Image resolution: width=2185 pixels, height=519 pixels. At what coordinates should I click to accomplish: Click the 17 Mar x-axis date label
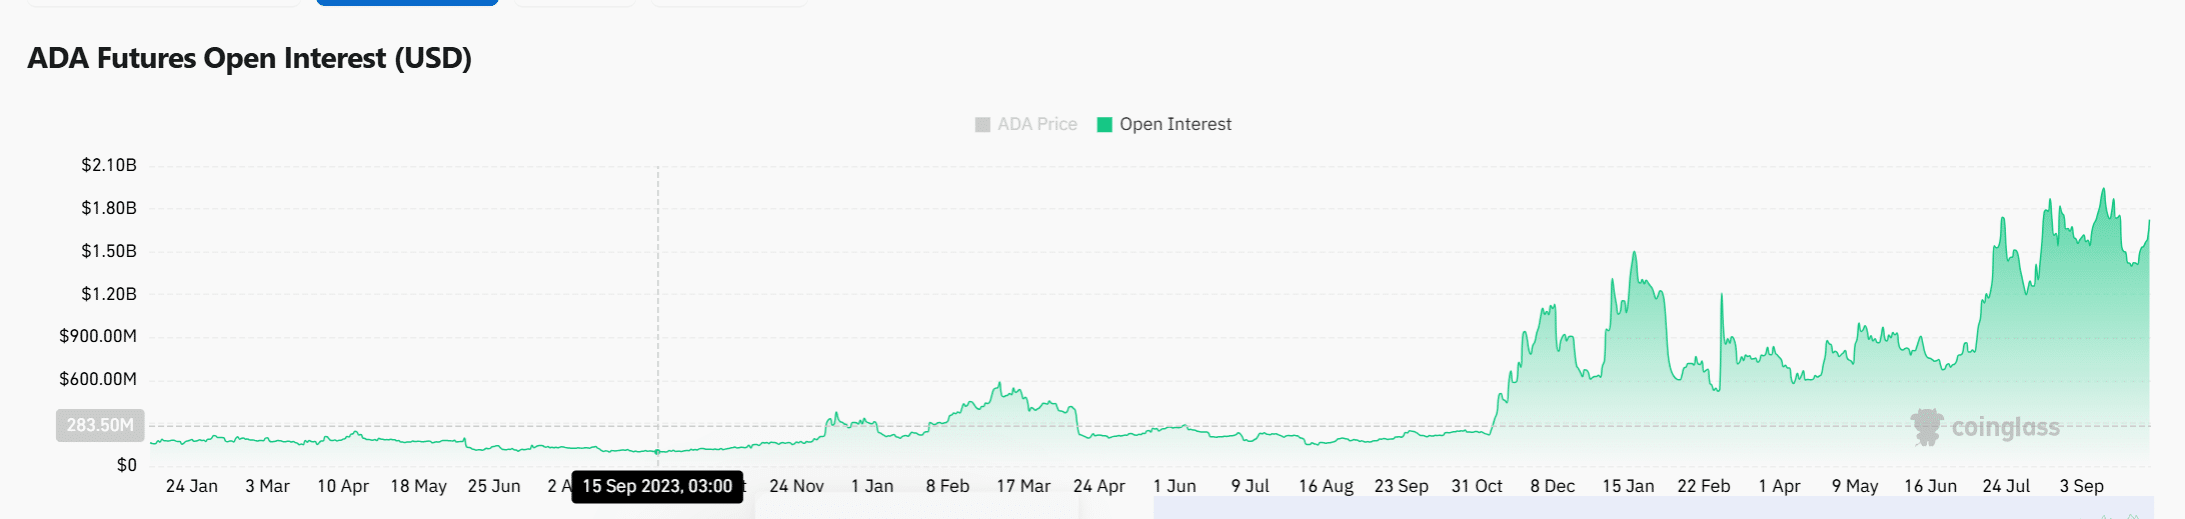1023,486
